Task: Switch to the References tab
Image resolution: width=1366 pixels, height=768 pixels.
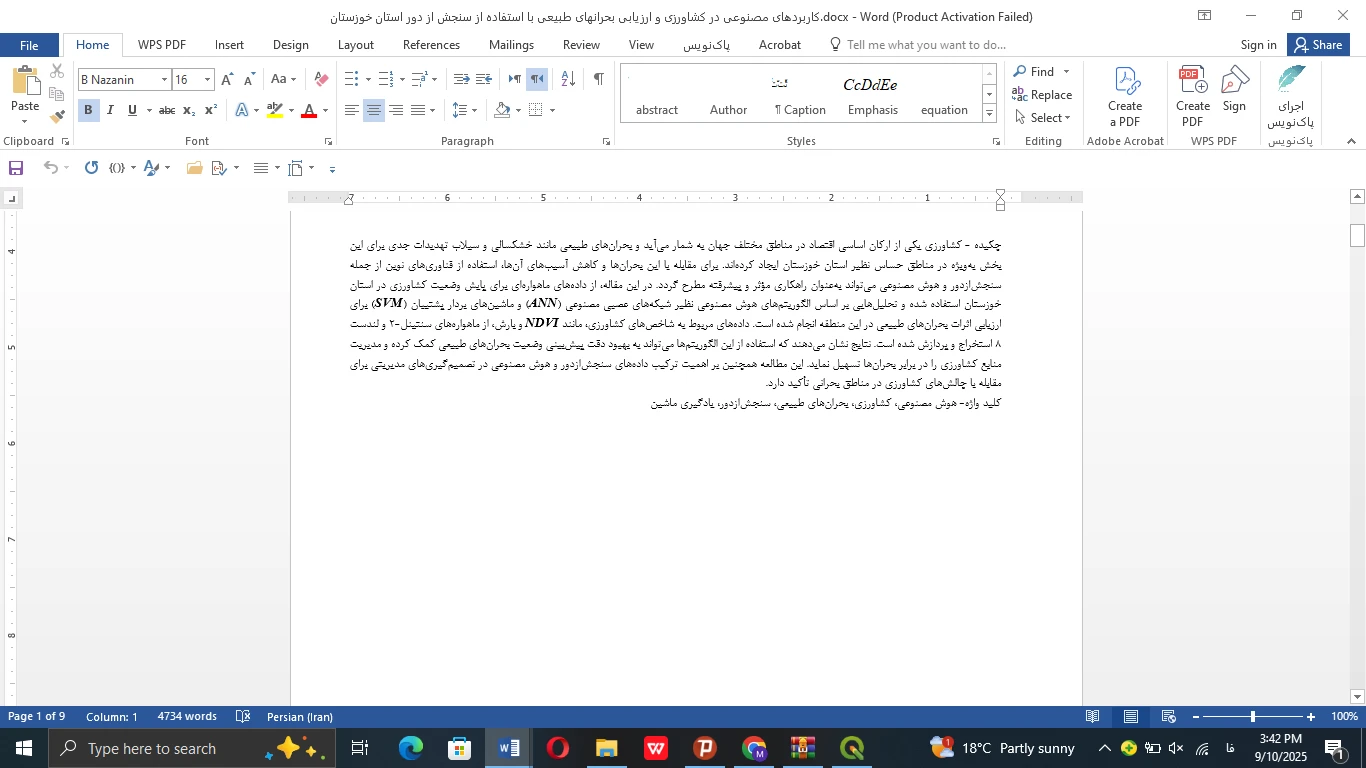Action: [x=431, y=45]
